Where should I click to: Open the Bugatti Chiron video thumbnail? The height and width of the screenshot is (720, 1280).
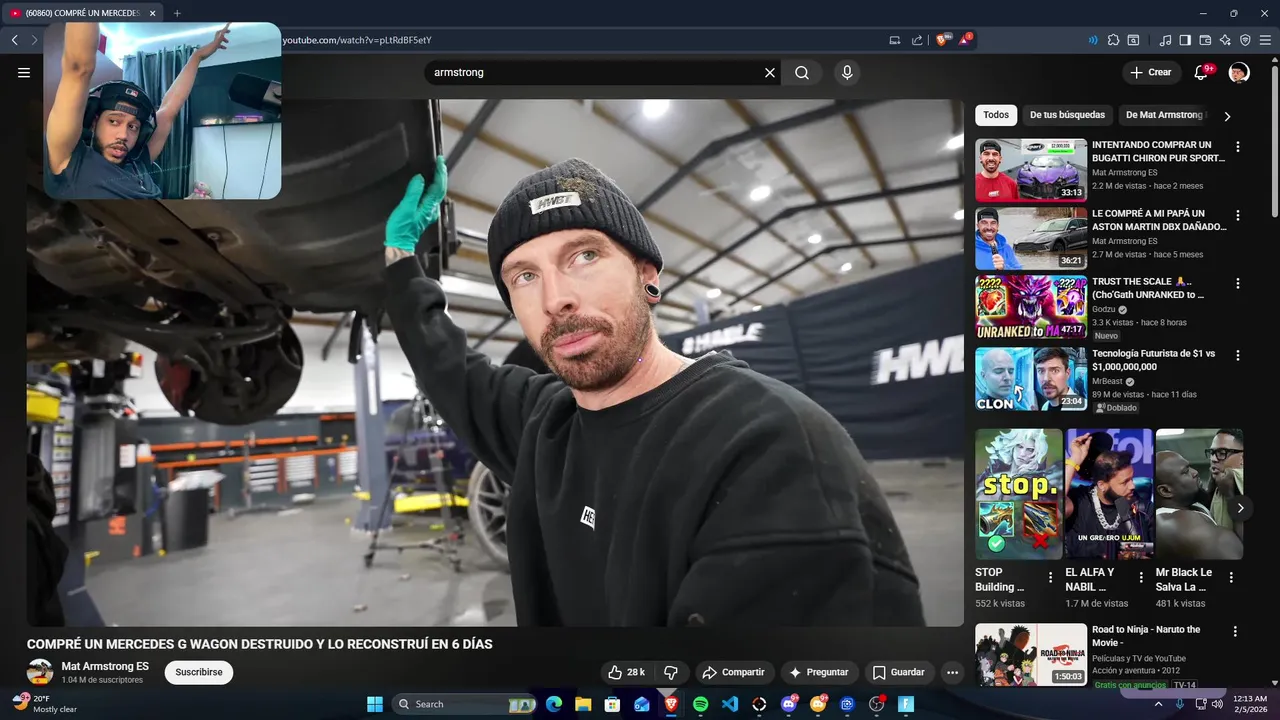click(x=1031, y=170)
